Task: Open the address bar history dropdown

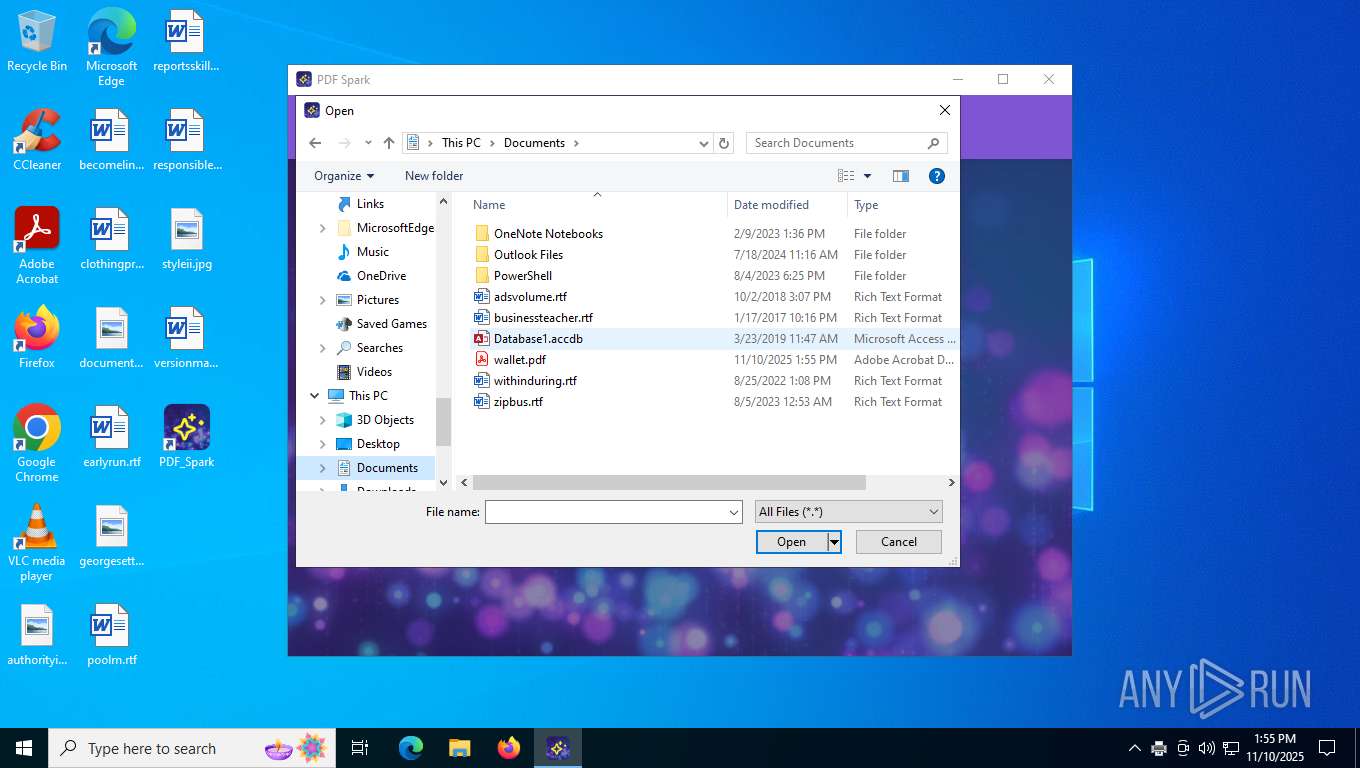Action: click(704, 143)
